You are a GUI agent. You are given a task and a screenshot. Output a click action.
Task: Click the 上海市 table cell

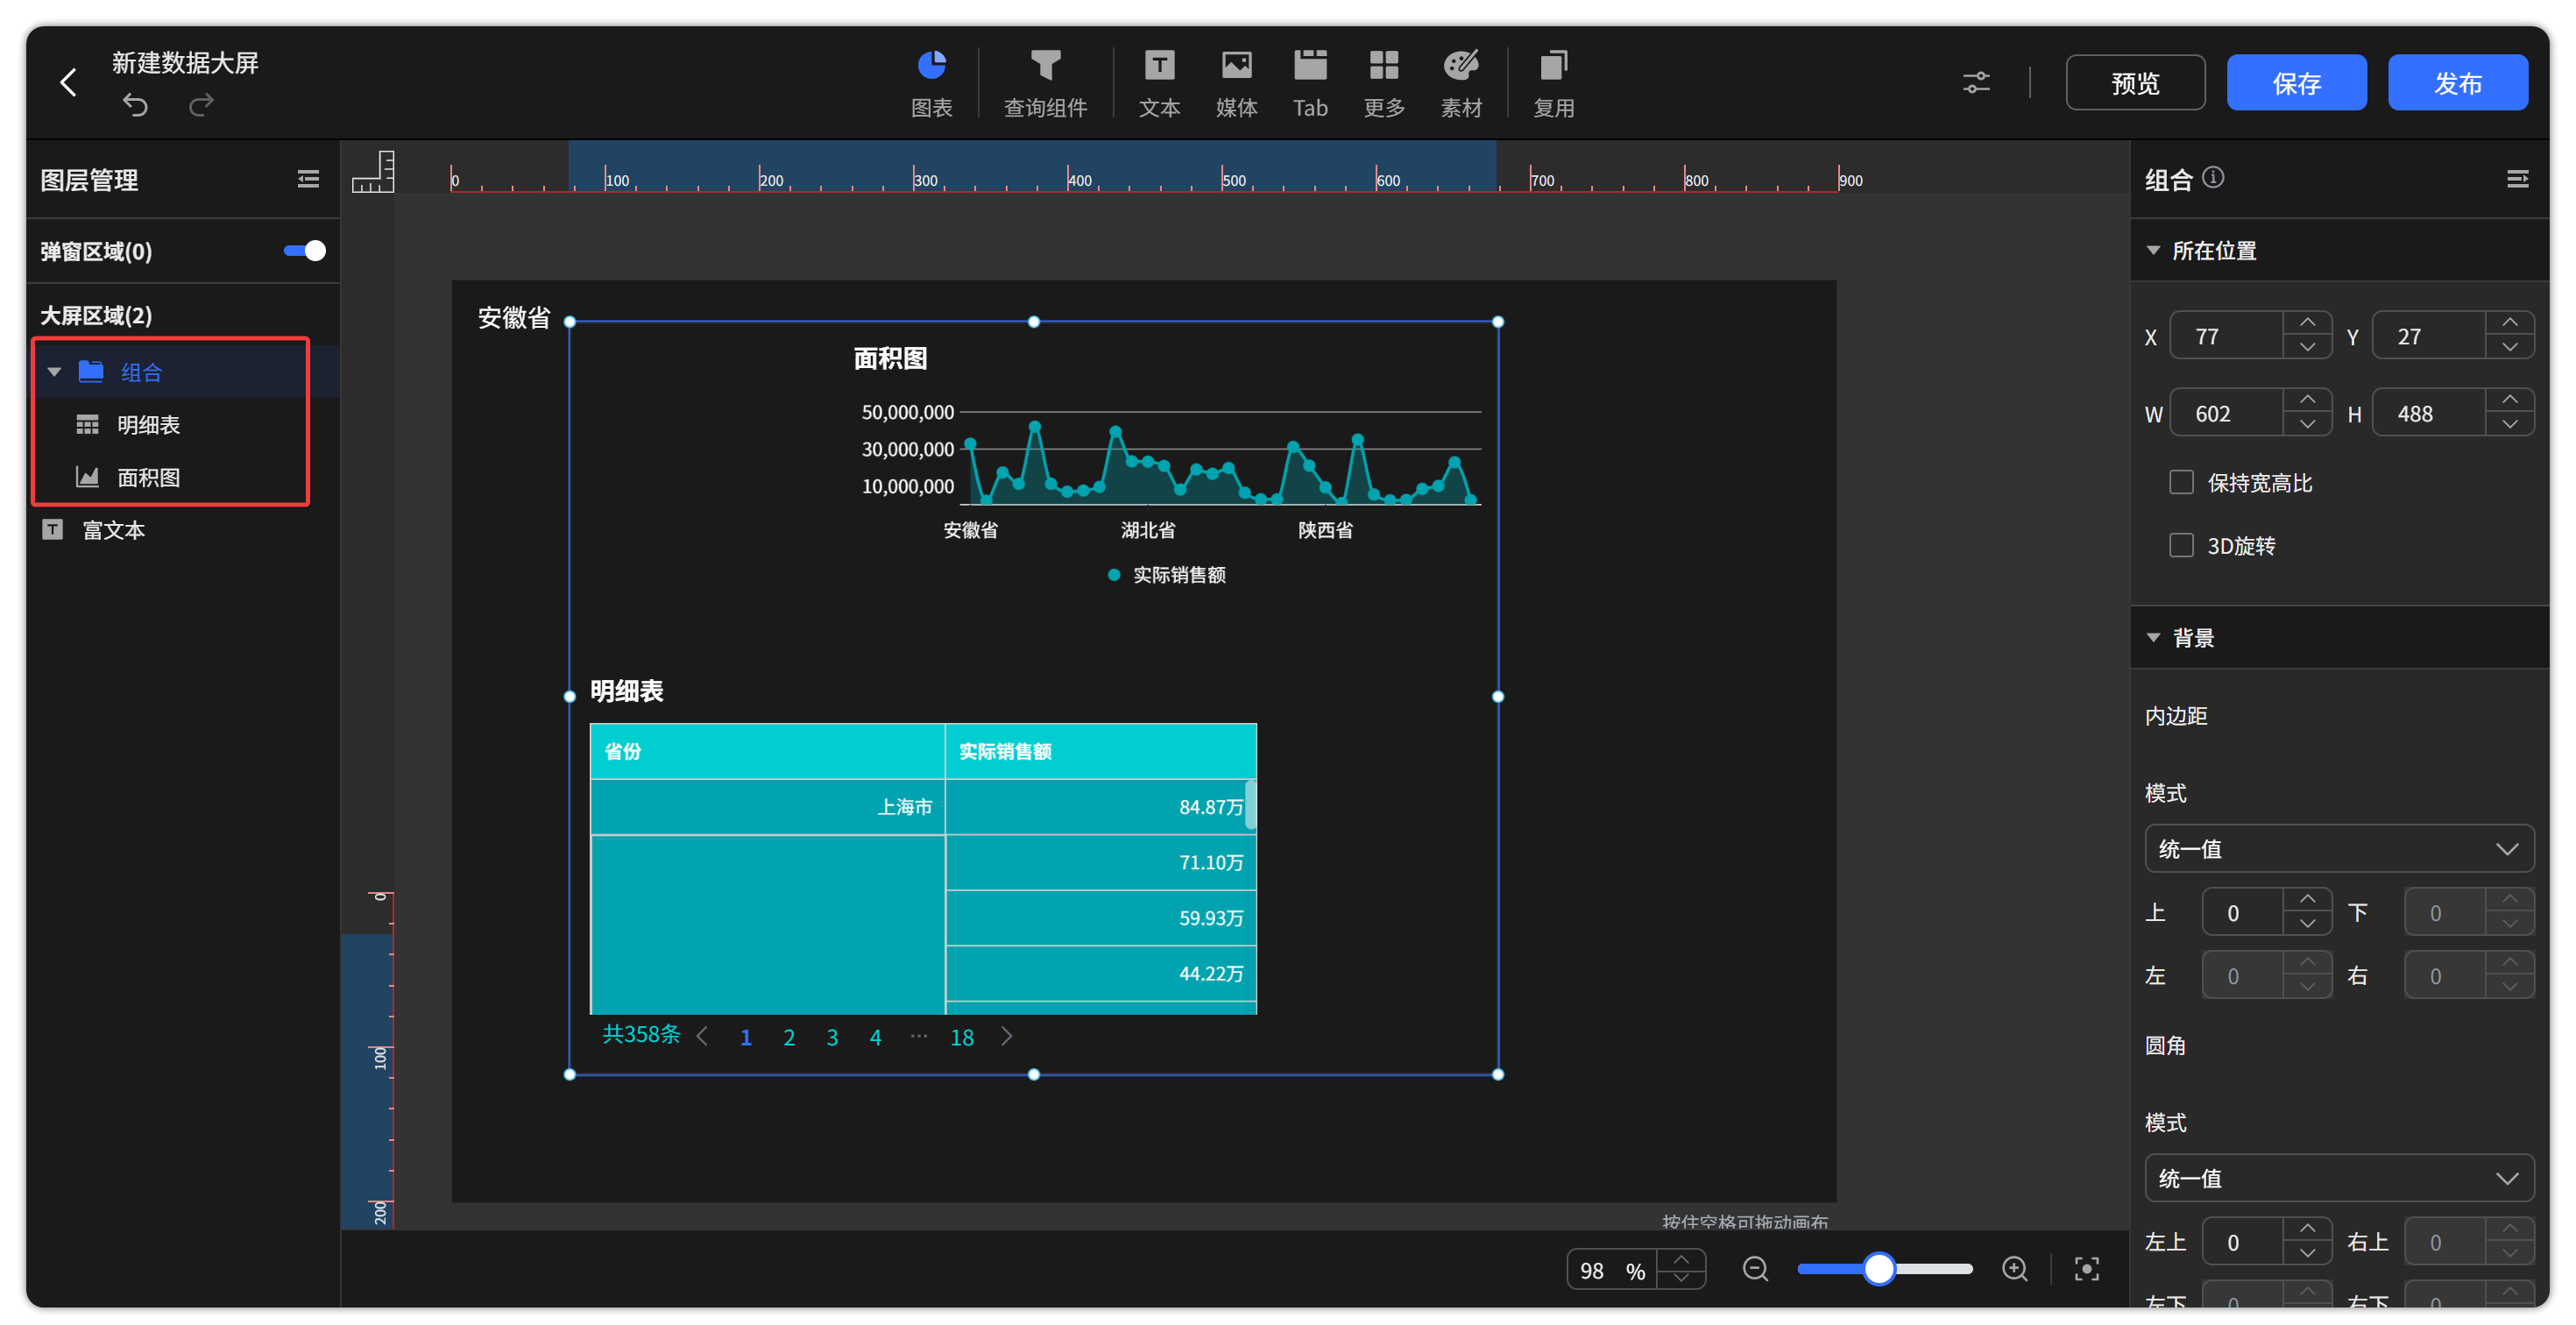[x=767, y=807]
